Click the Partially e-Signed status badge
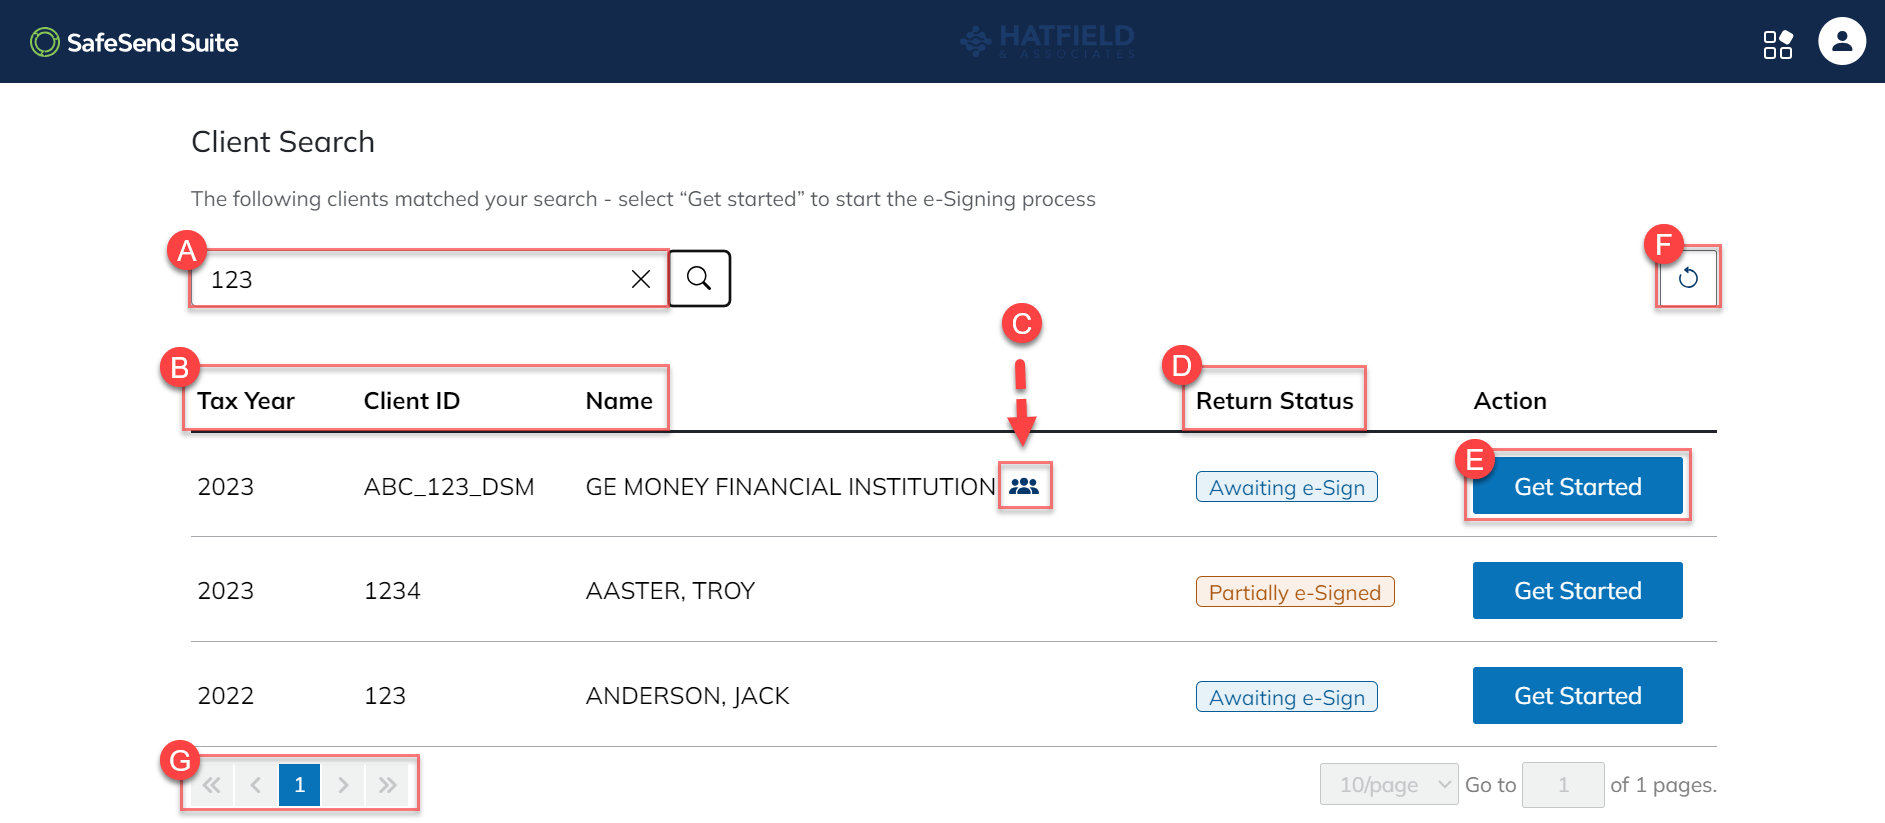Screen dimensions: 1885x823 1294,592
